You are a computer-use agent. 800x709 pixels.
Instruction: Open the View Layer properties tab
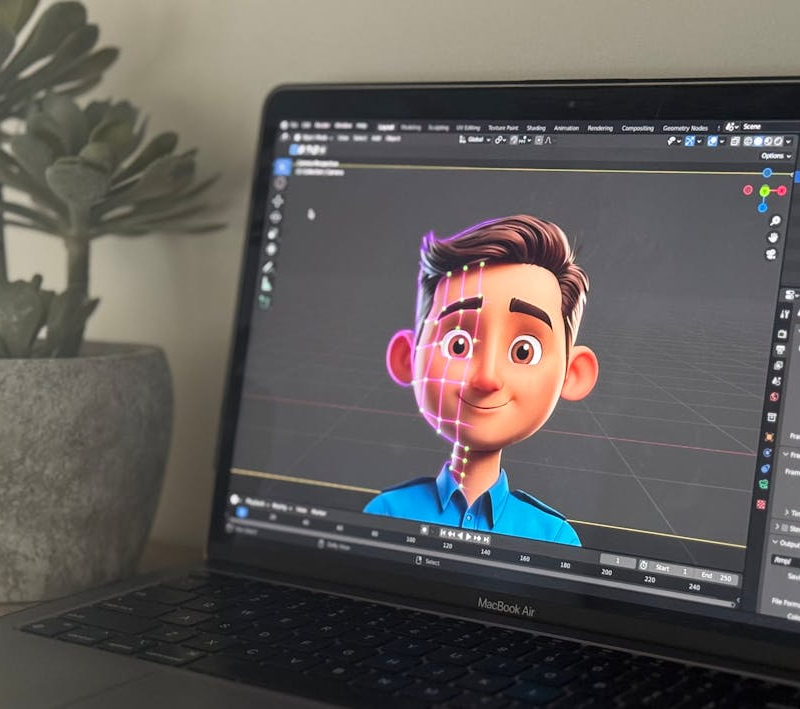tap(779, 365)
